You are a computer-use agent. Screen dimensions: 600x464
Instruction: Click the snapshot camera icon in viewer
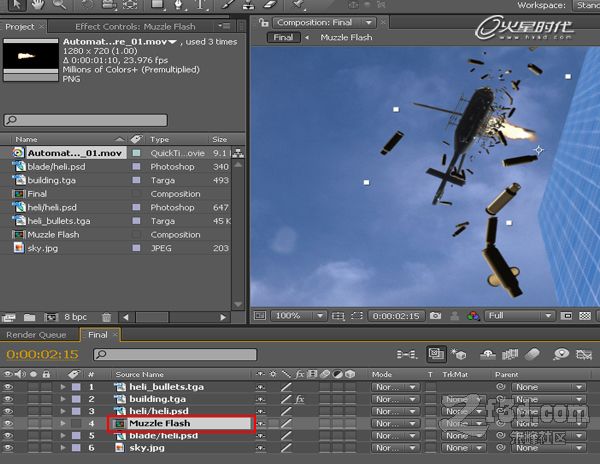435,316
